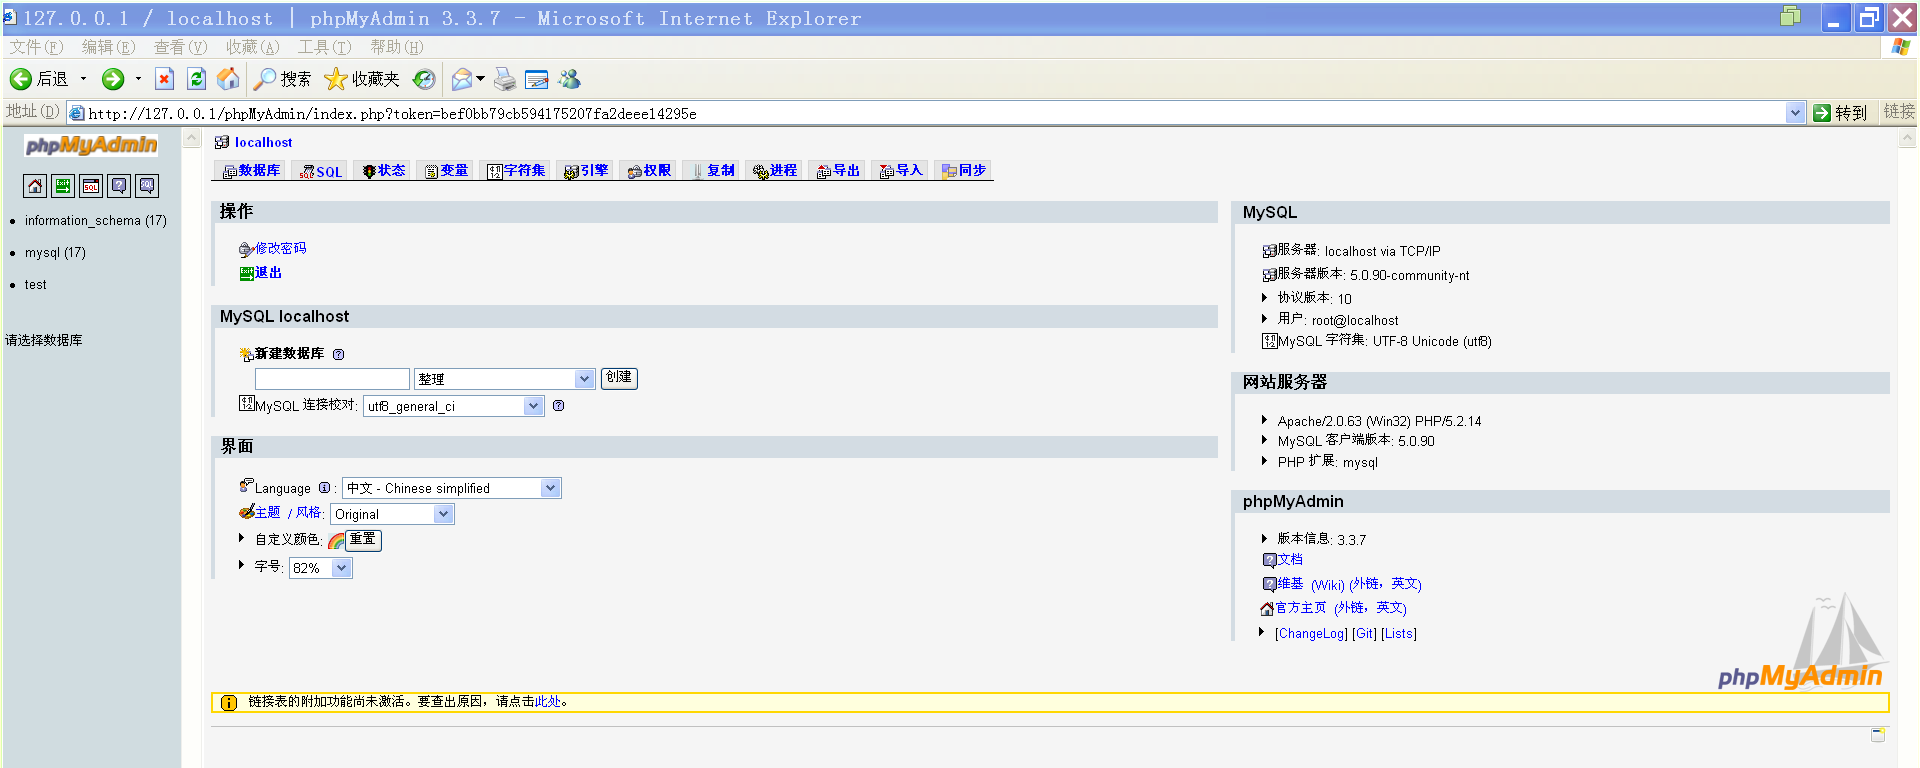Open the 工具 menu
This screenshot has width=1920, height=768.
[324, 47]
